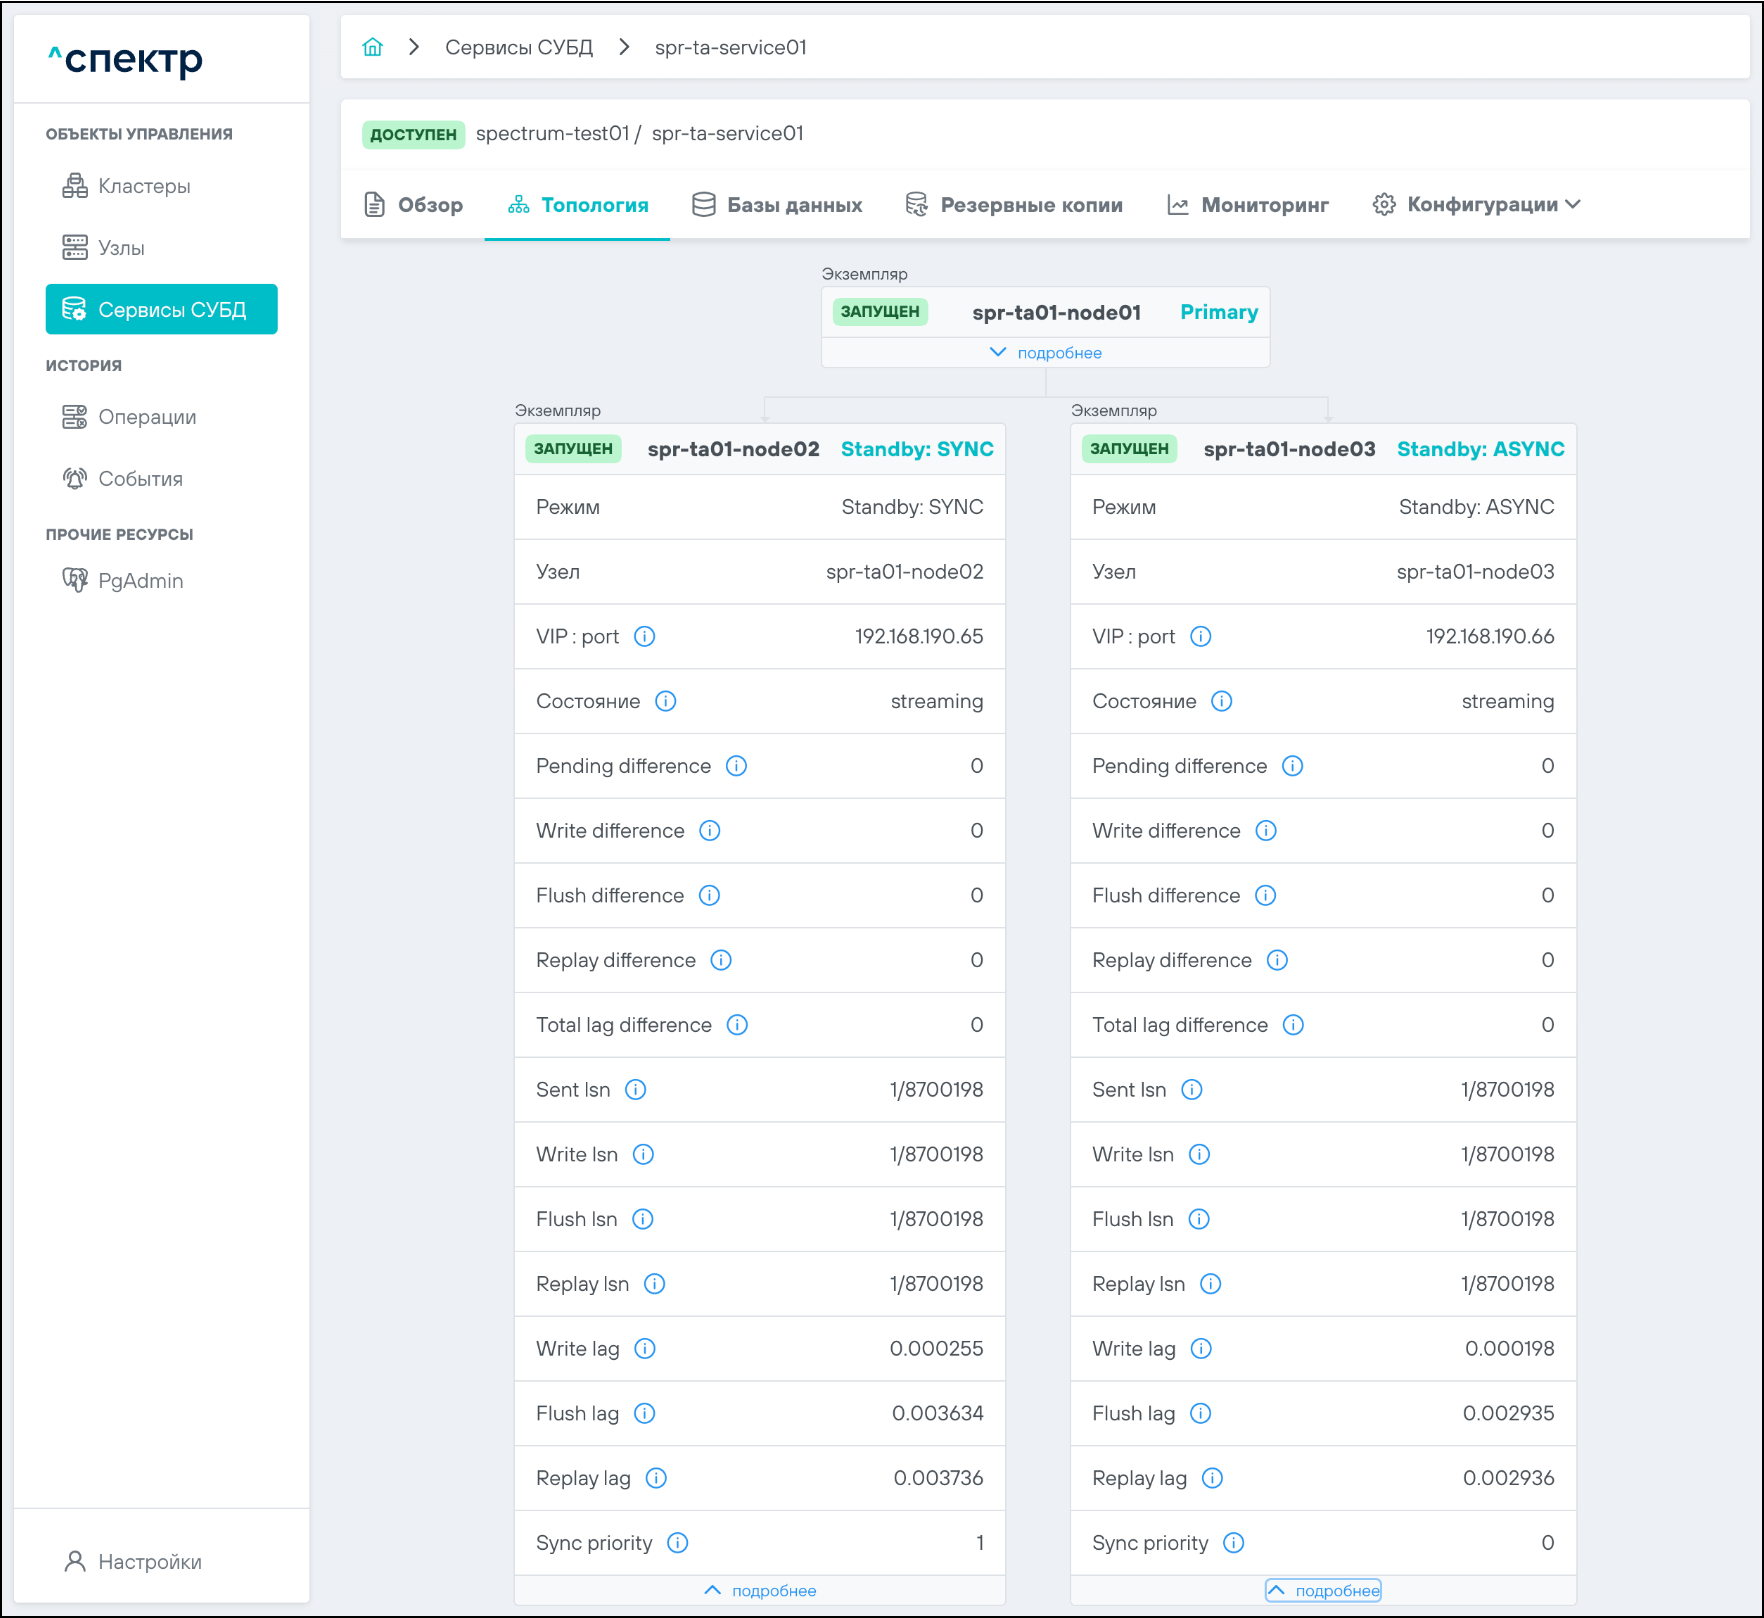The width and height of the screenshot is (1764, 1618).
Task: Switch to the Обзор tab
Action: (413, 205)
